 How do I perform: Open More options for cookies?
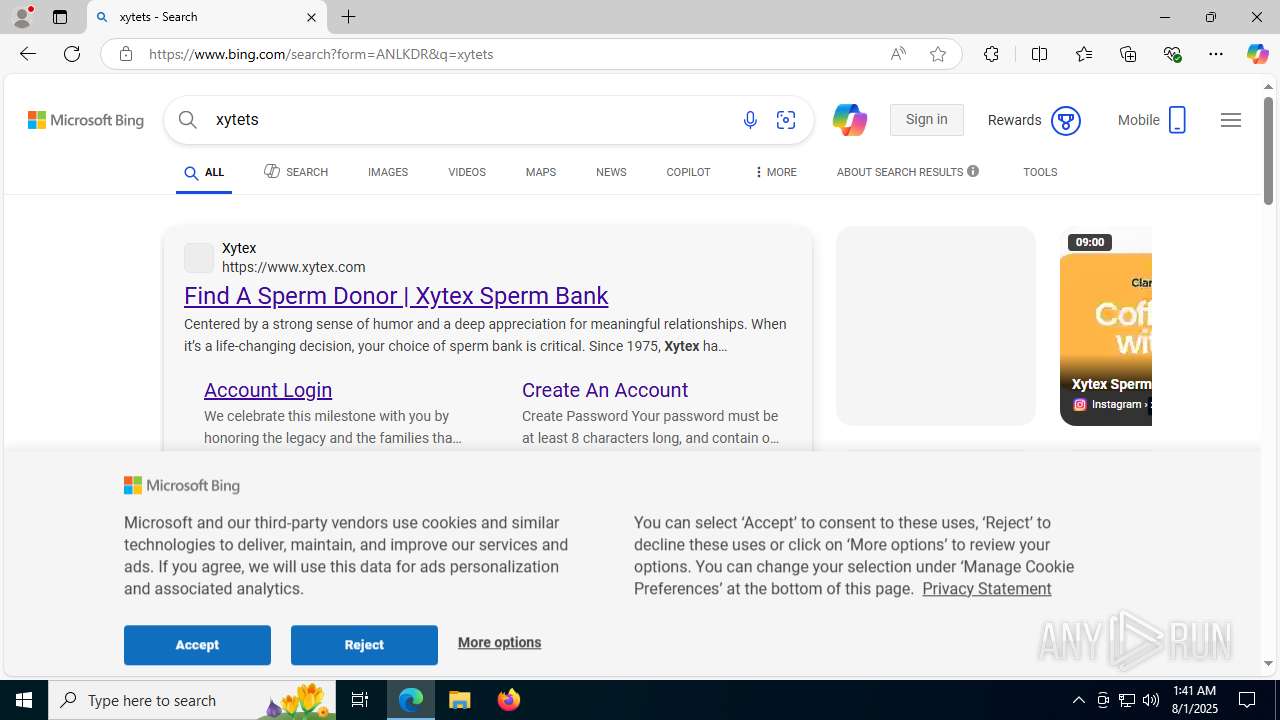click(499, 643)
